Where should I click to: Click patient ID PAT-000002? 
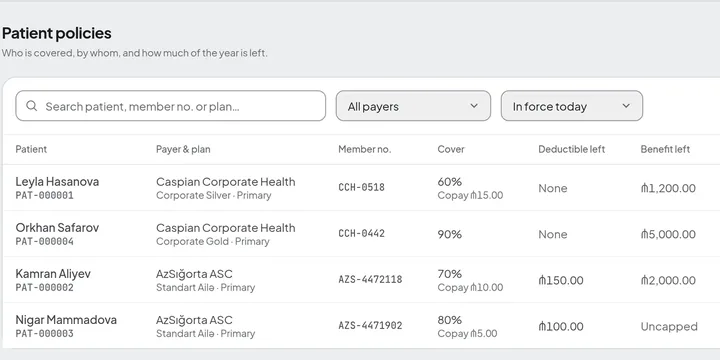[x=45, y=288]
